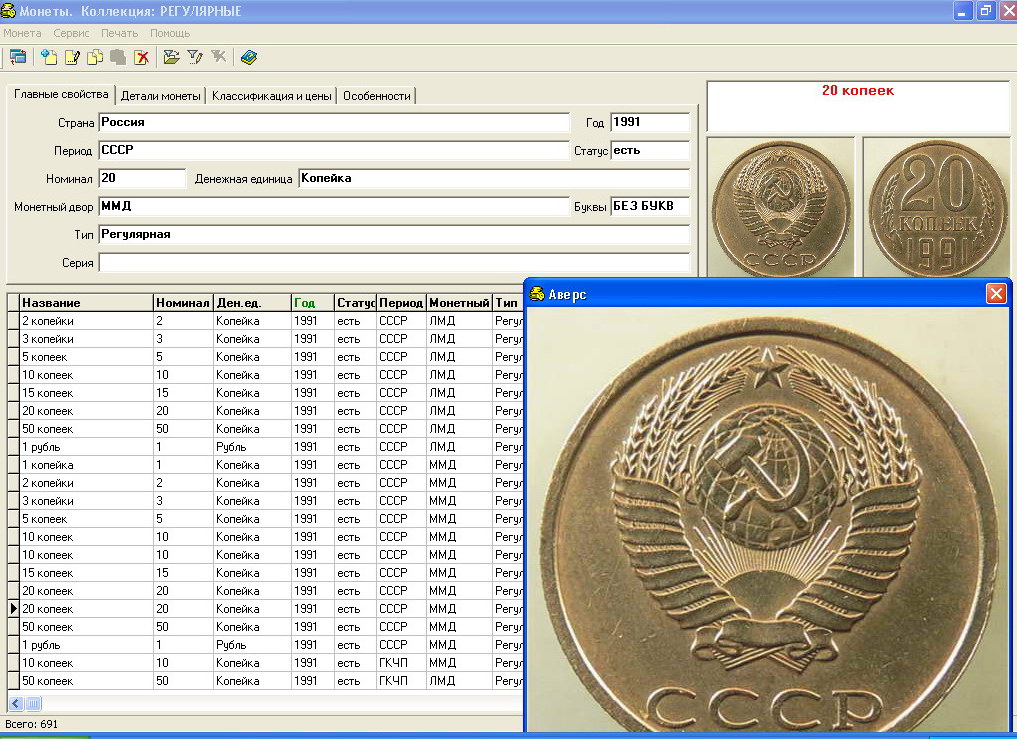Click the Номинал field showing 20
The width and height of the screenshot is (1017, 739).
(142, 178)
